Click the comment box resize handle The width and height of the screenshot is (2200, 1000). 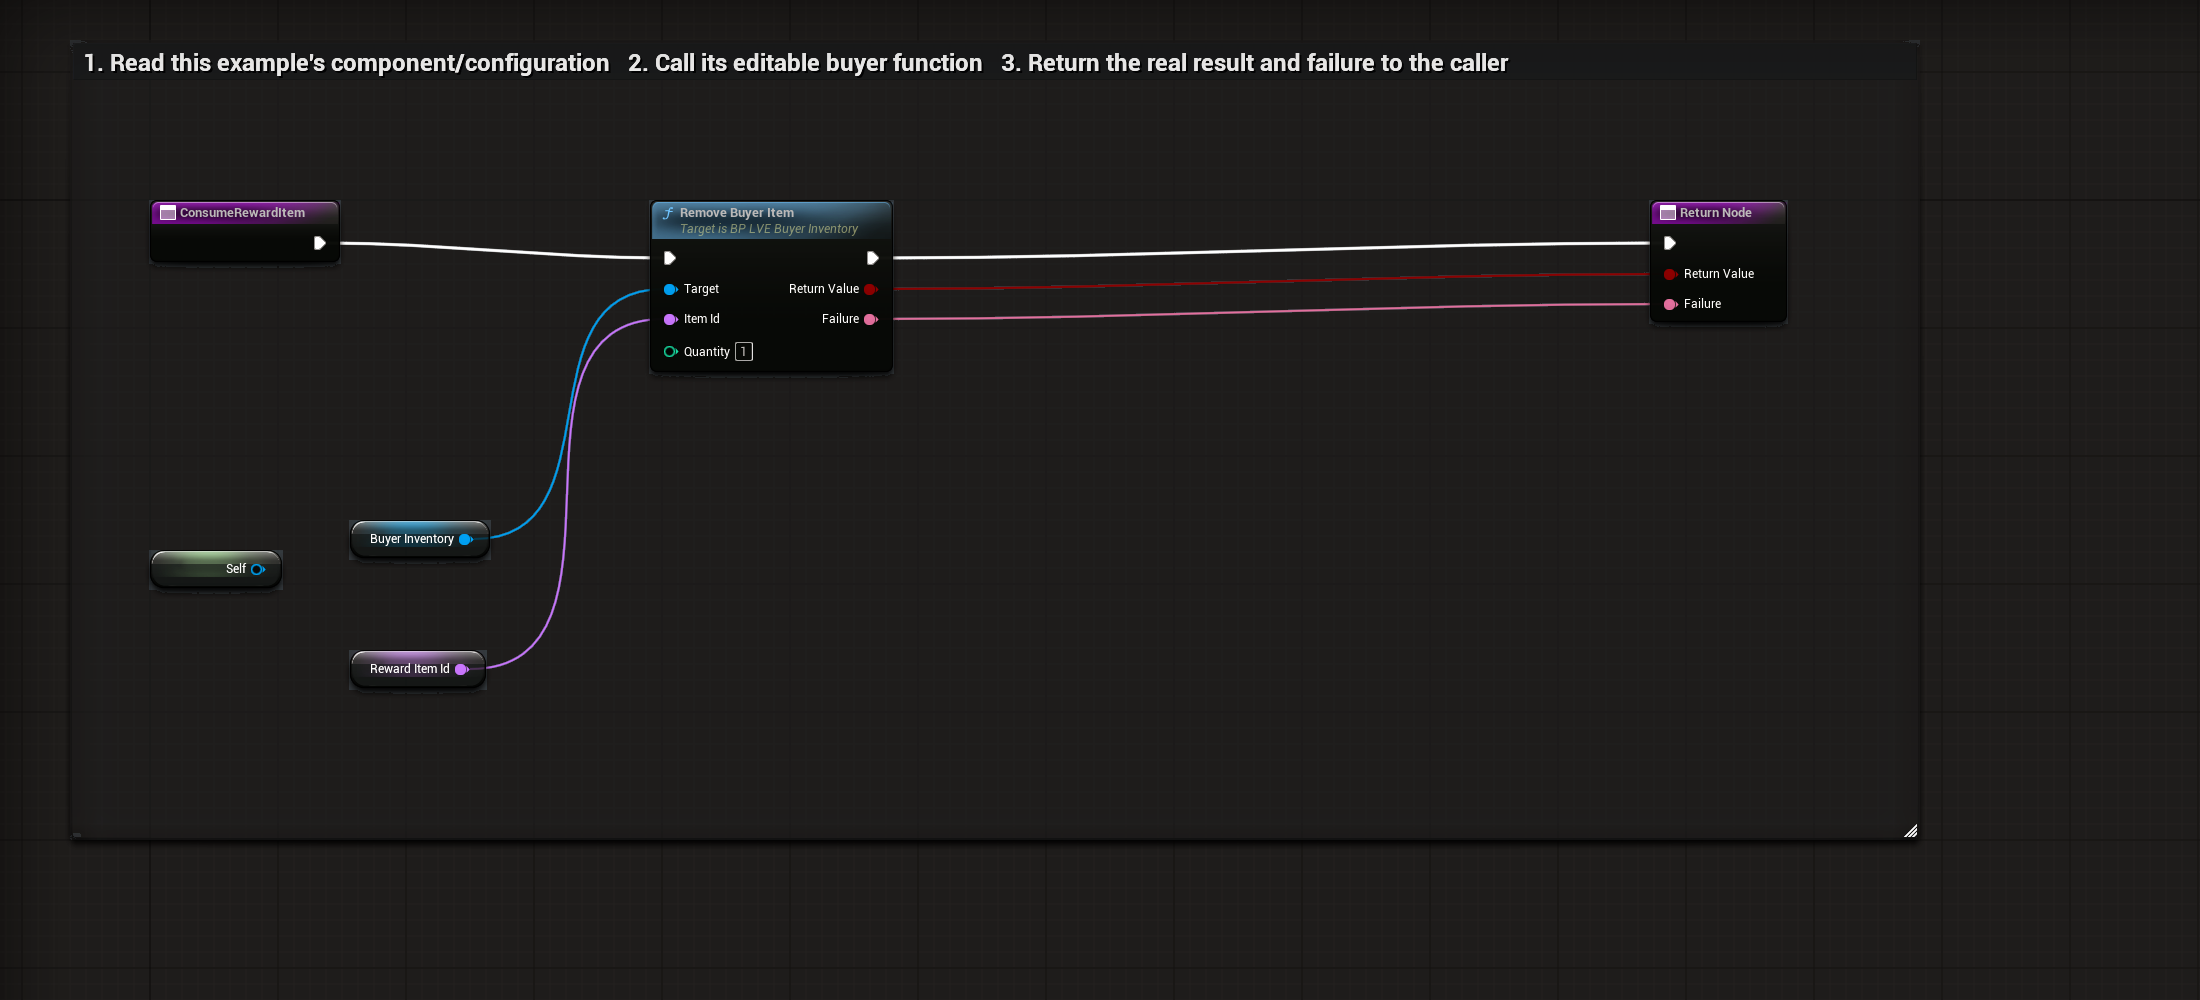point(1910,830)
